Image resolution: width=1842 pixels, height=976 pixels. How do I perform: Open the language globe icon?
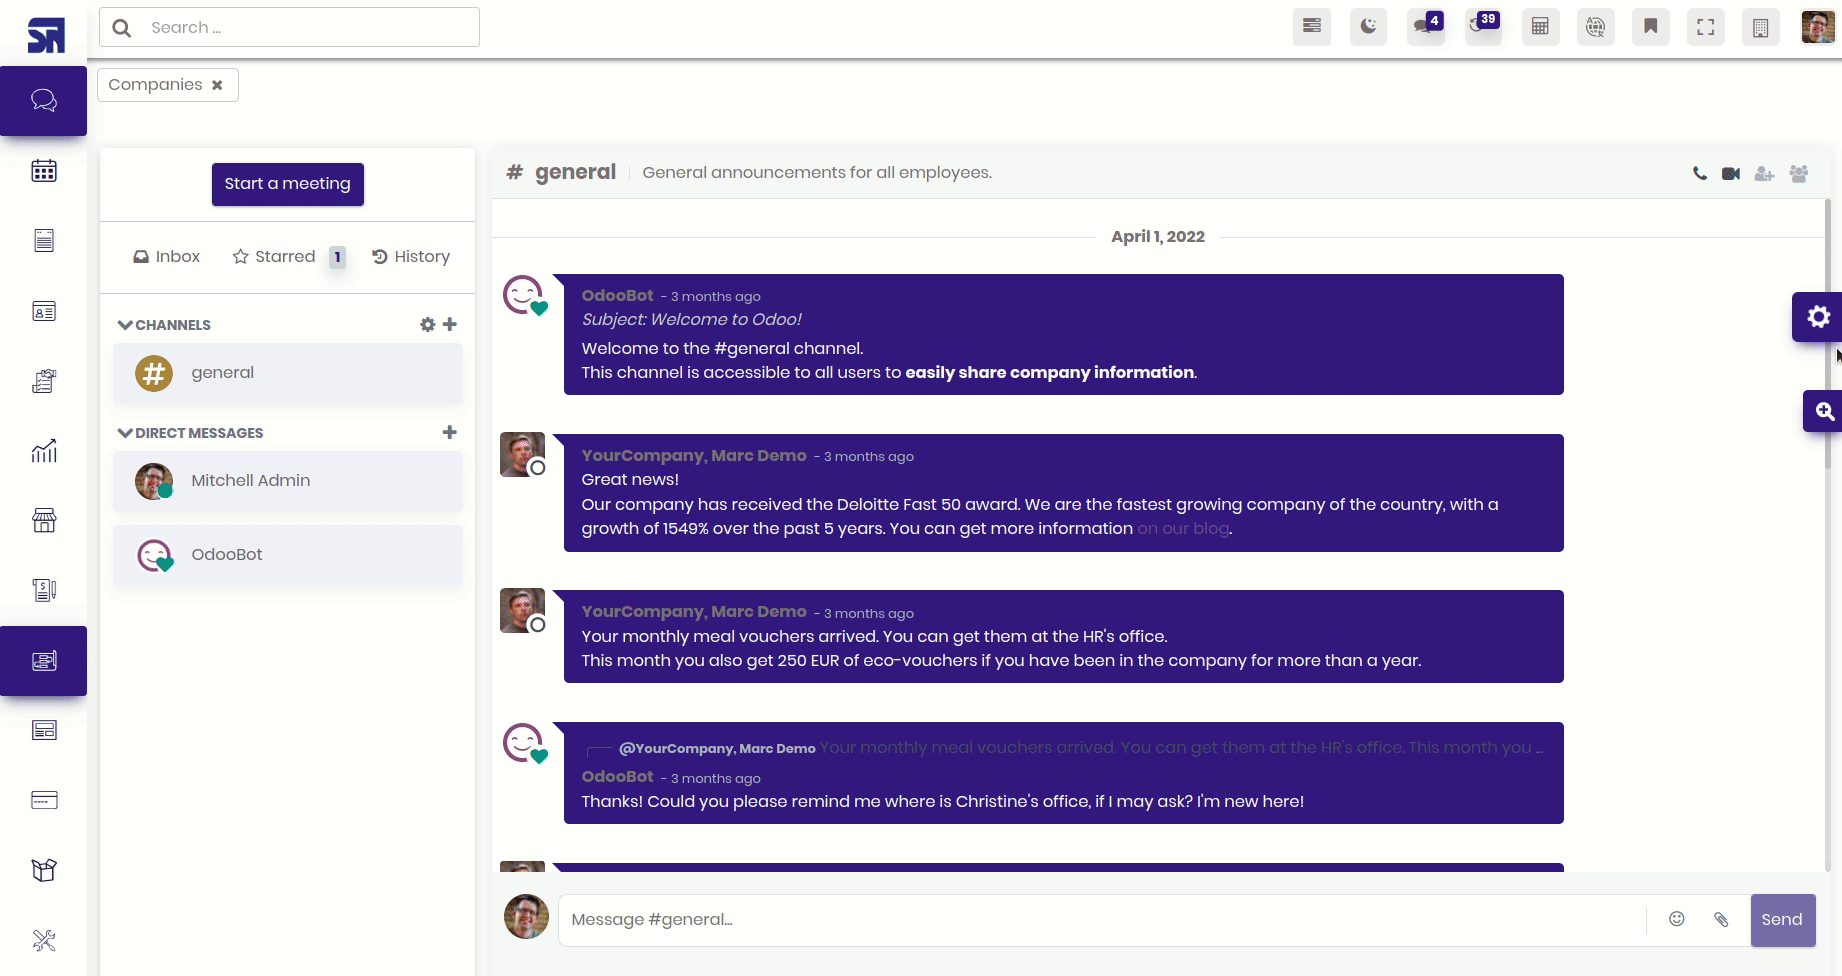click(1596, 27)
